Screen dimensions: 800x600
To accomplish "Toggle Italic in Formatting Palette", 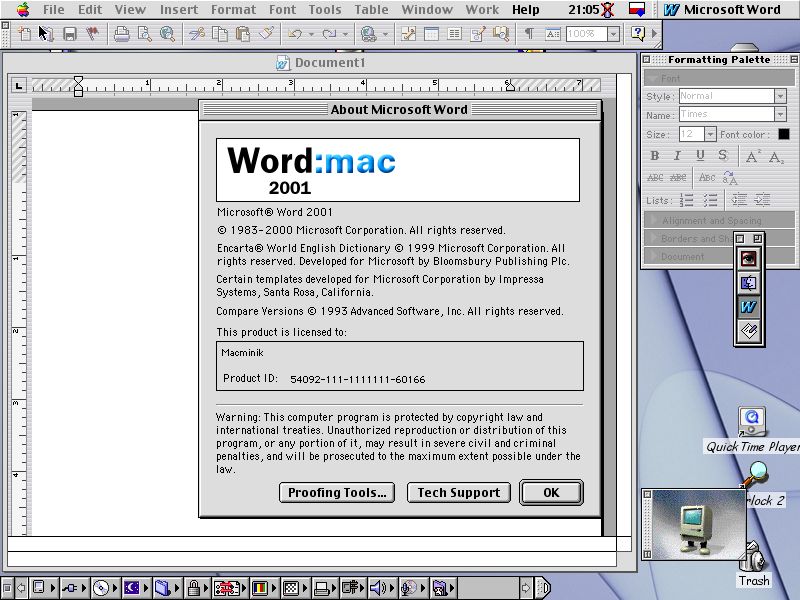I will pos(677,156).
